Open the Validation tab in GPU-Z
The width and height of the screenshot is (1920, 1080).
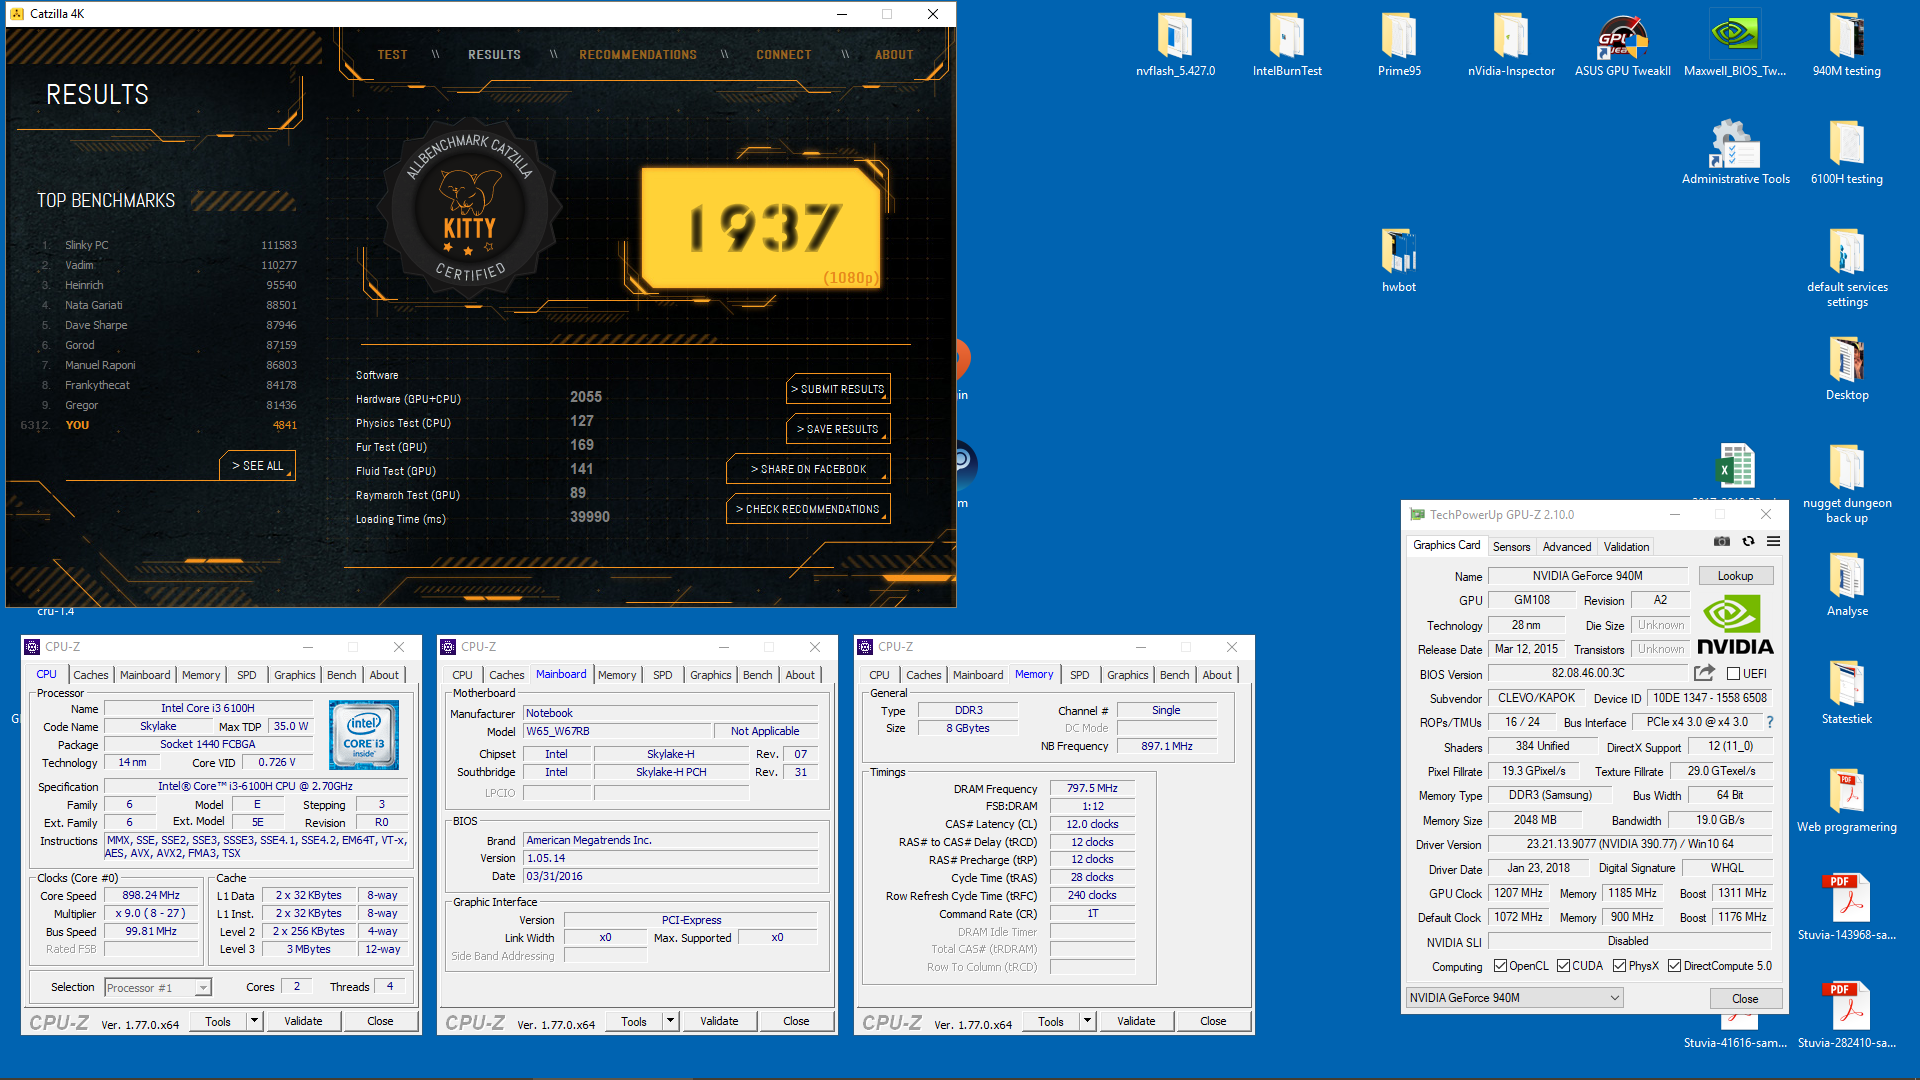click(x=1626, y=547)
